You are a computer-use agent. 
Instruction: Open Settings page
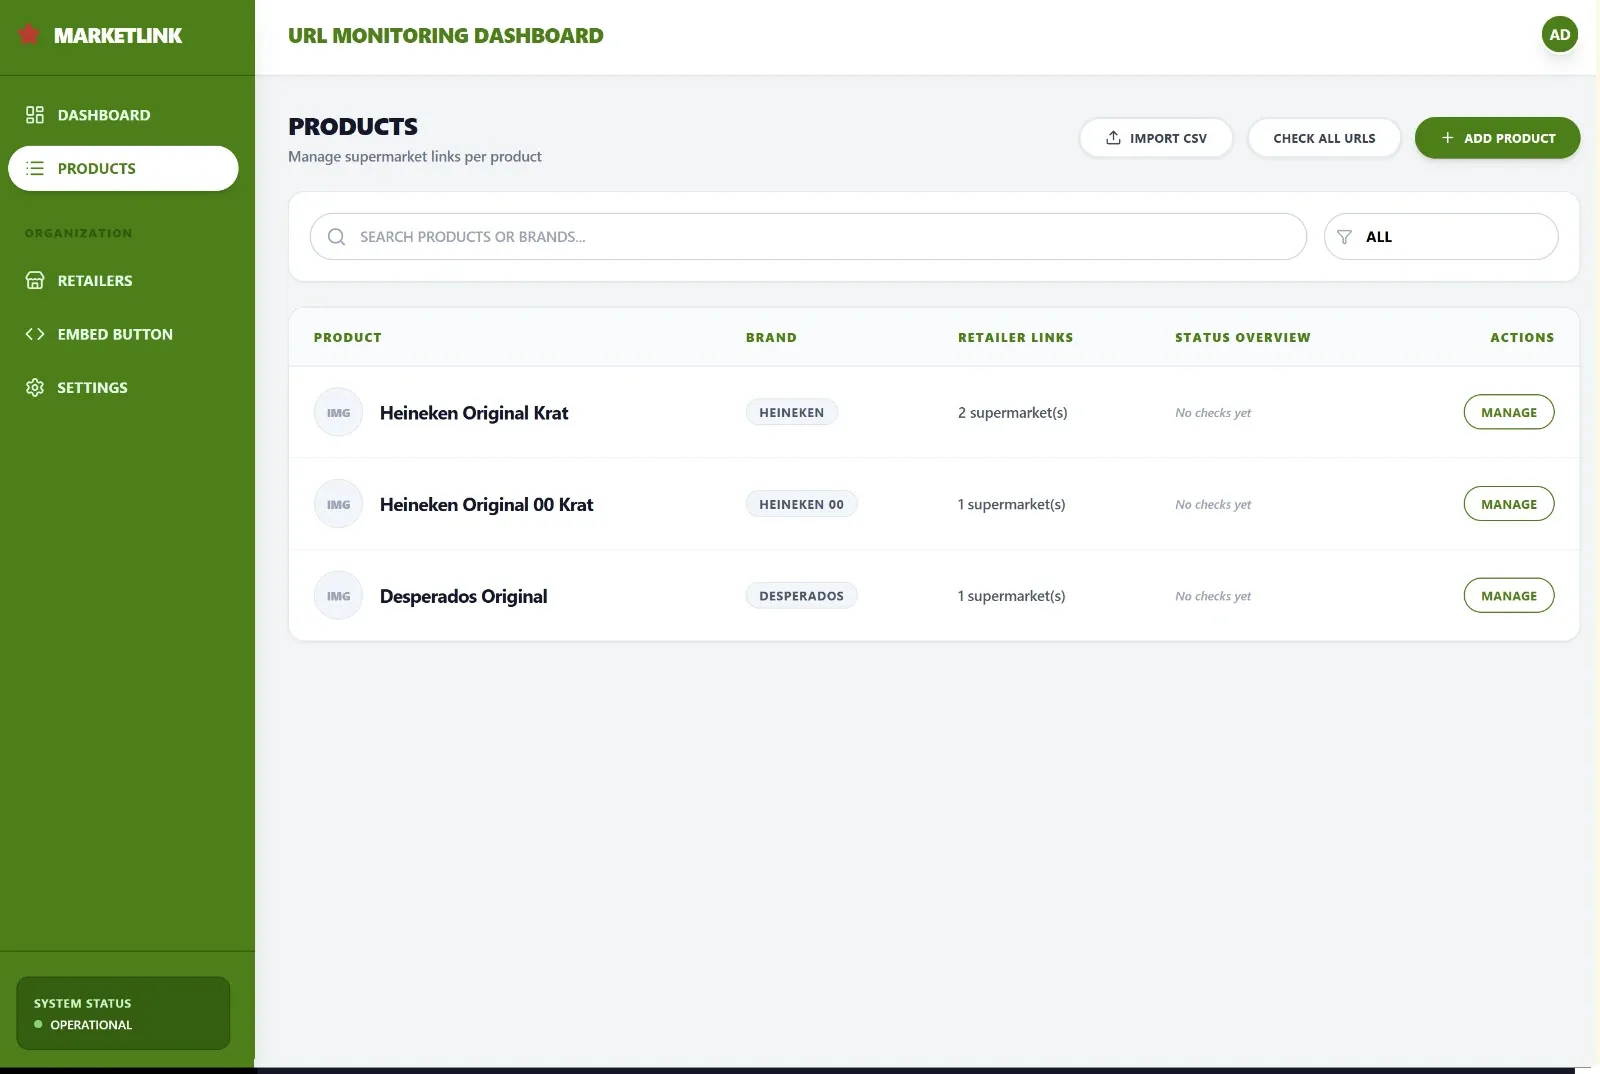[x=123, y=388]
